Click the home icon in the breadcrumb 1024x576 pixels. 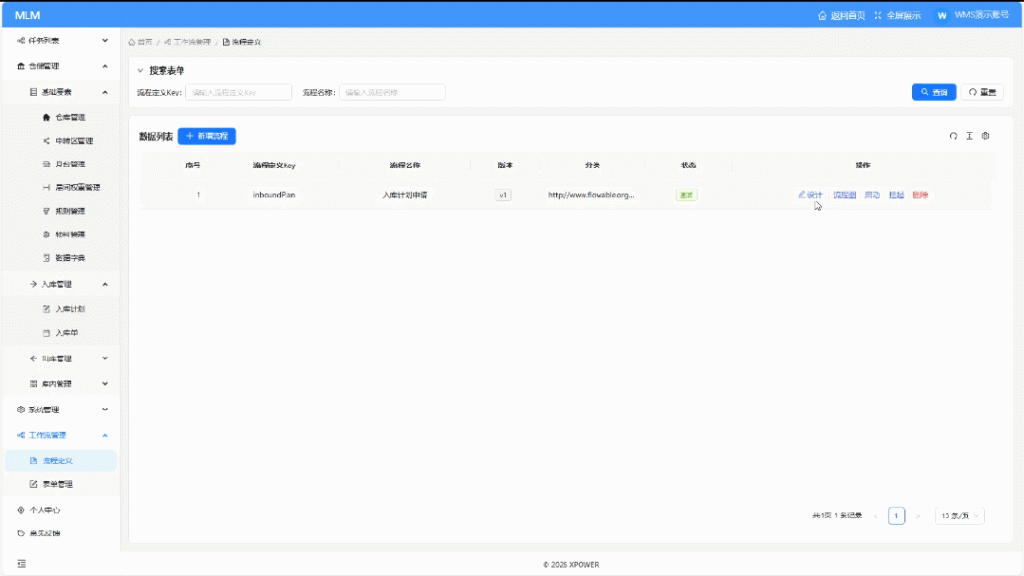[132, 42]
